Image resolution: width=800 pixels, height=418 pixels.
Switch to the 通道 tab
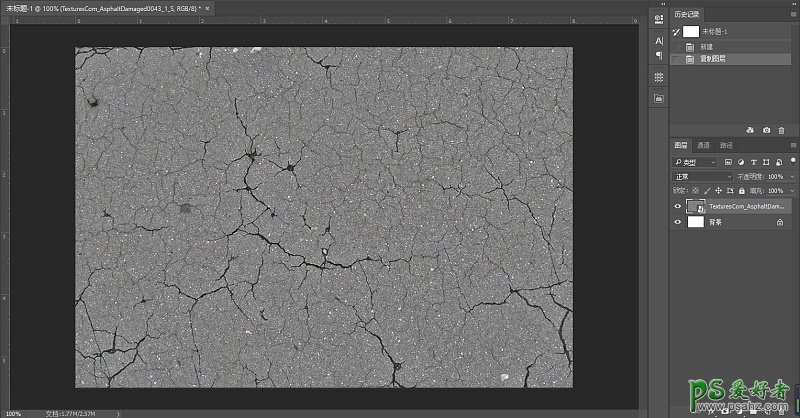point(704,145)
